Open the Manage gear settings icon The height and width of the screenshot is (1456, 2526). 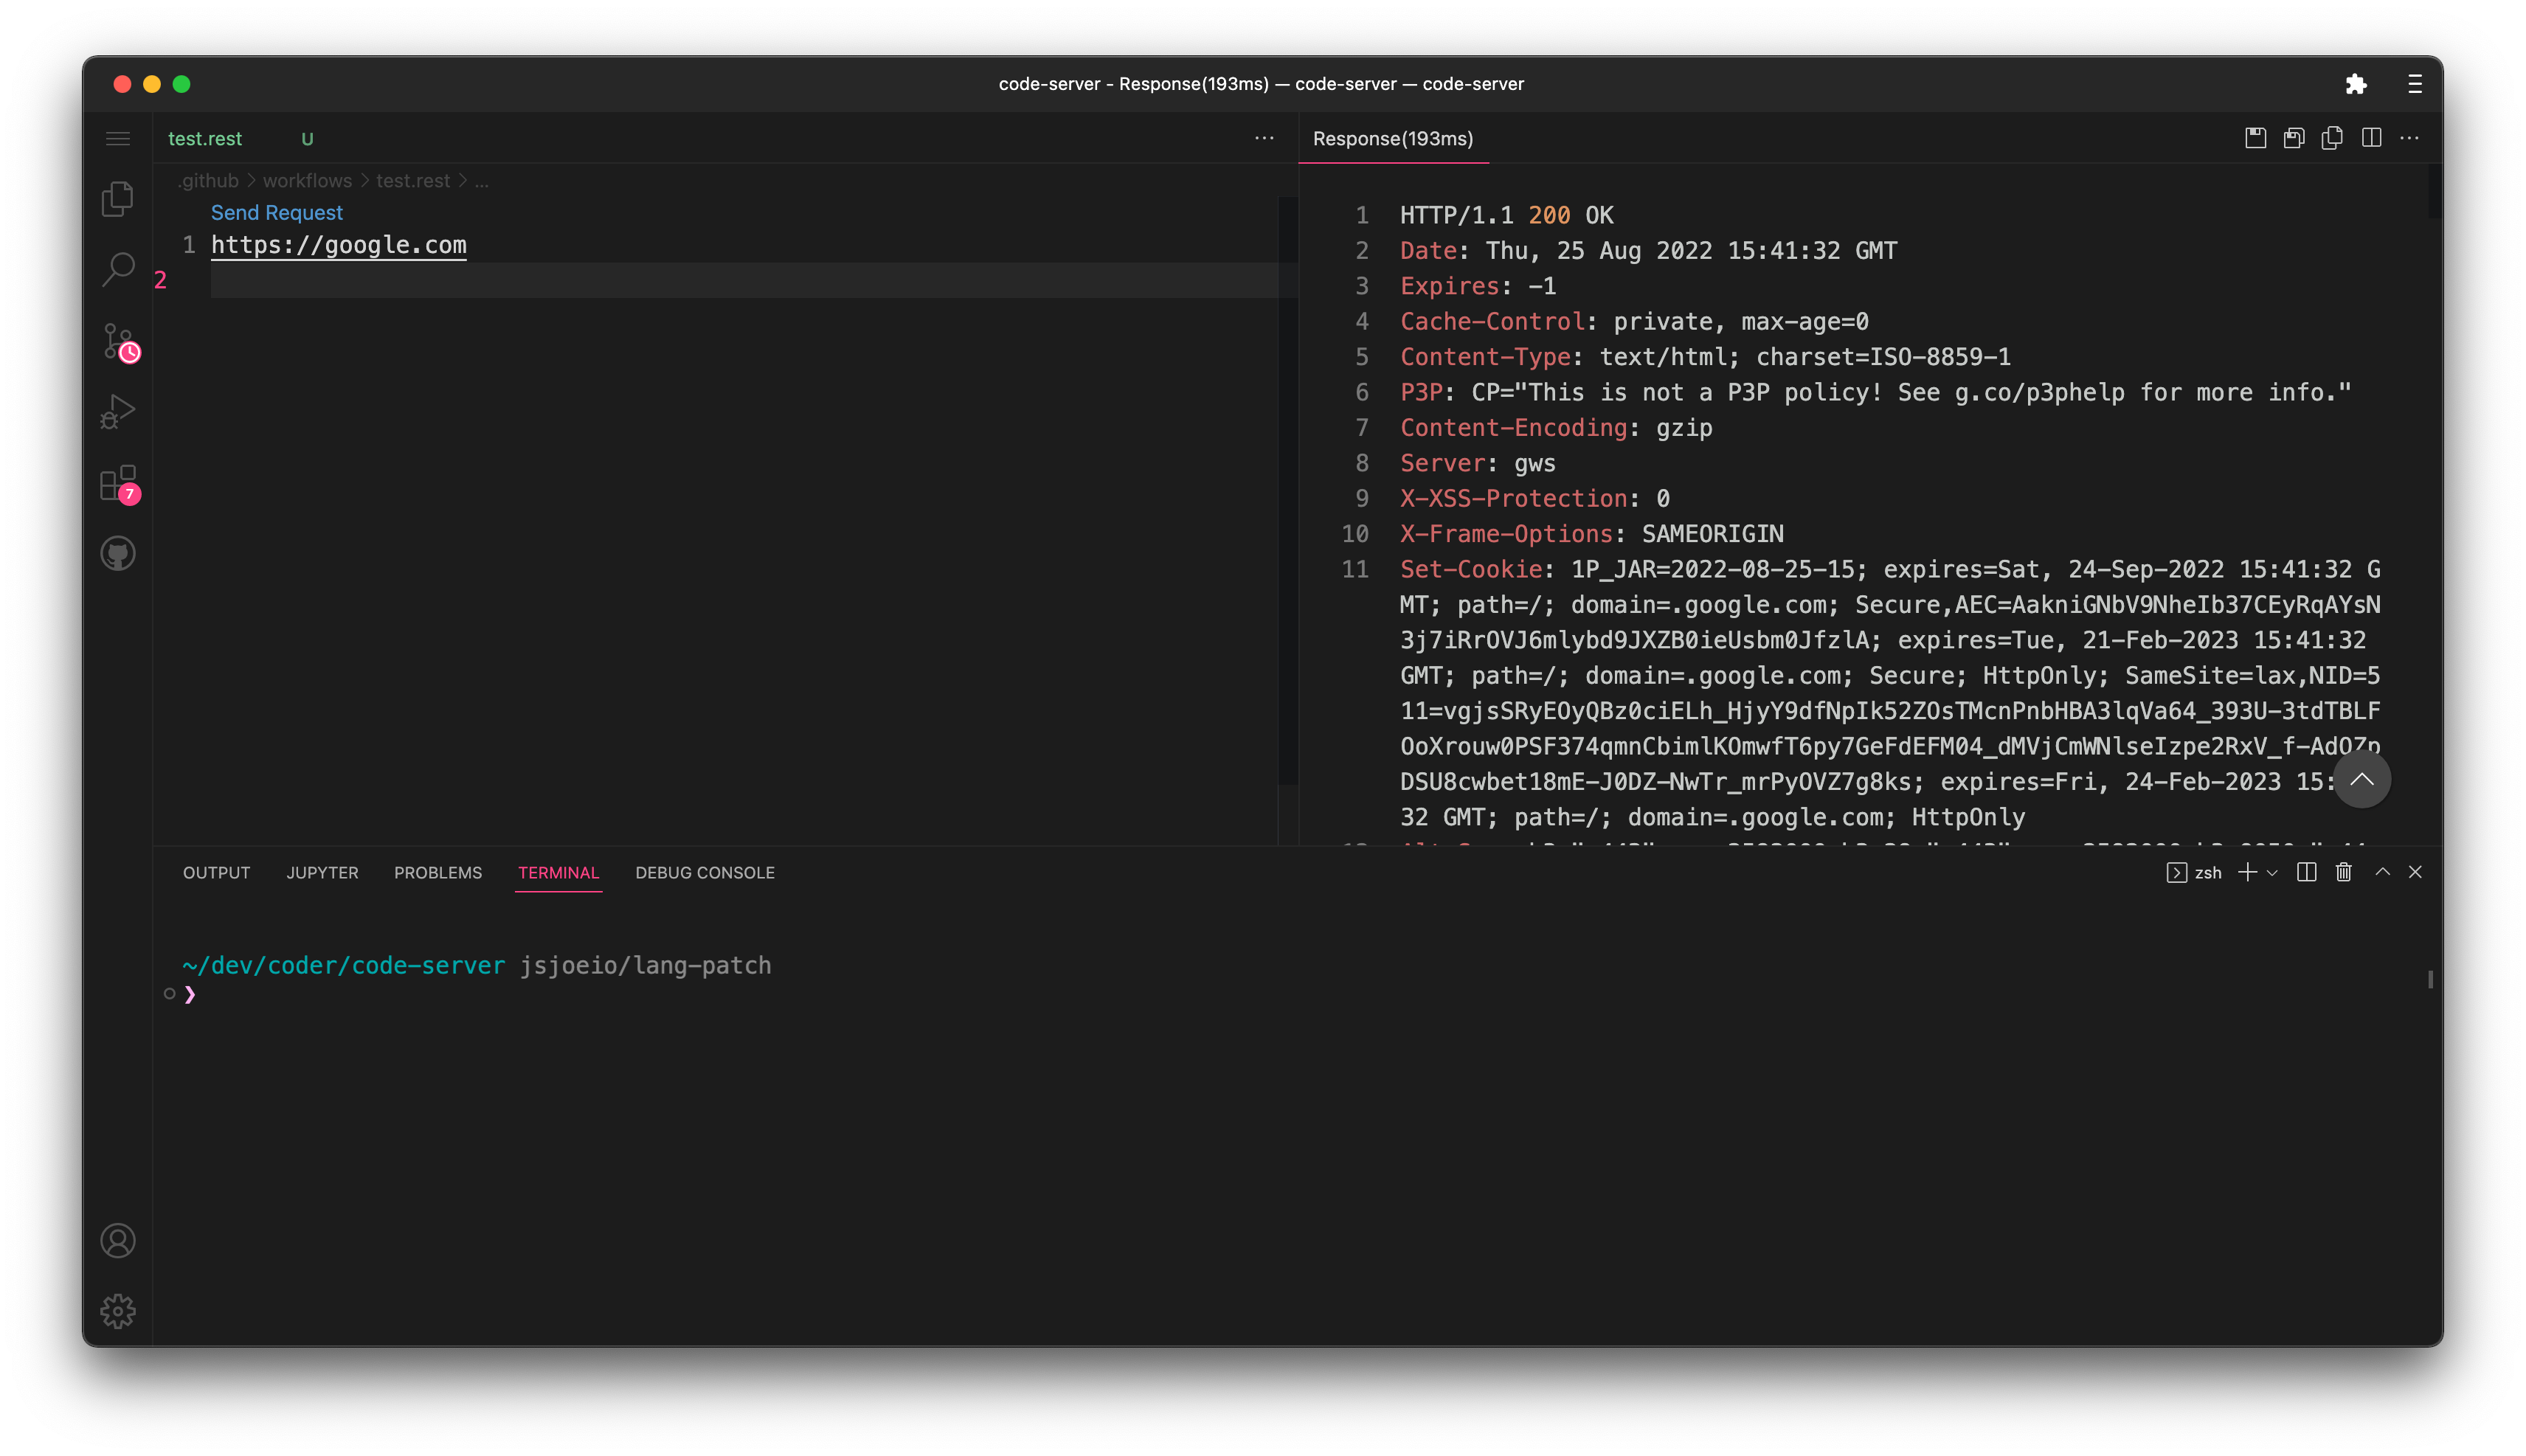[118, 1311]
